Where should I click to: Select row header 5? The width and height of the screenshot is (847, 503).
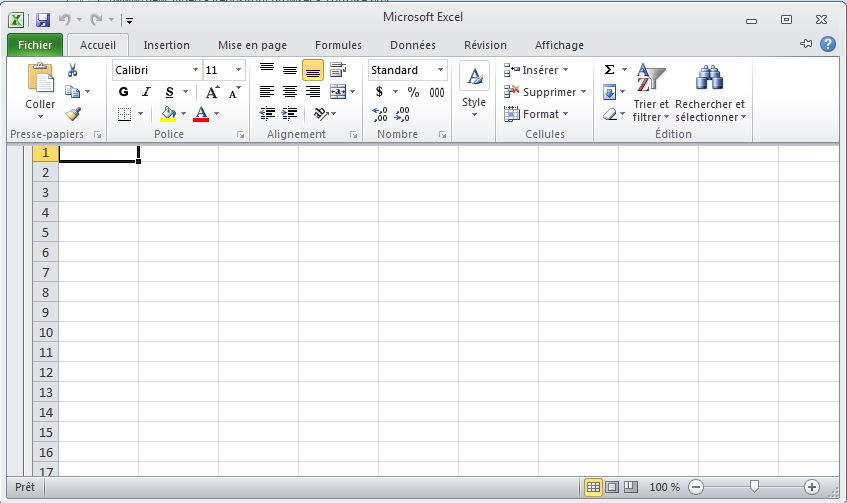tap(45, 232)
